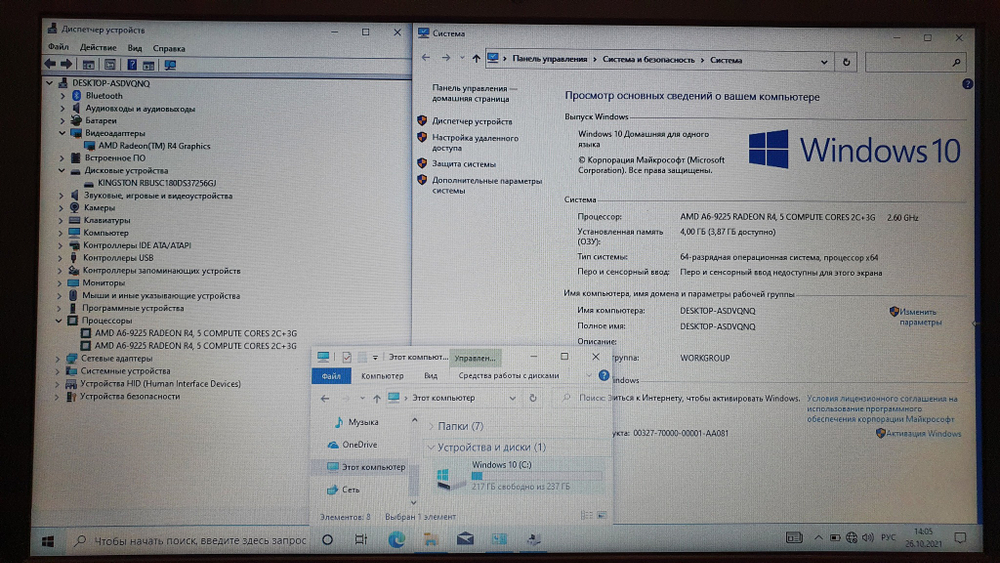Open Защита системы link

(464, 164)
